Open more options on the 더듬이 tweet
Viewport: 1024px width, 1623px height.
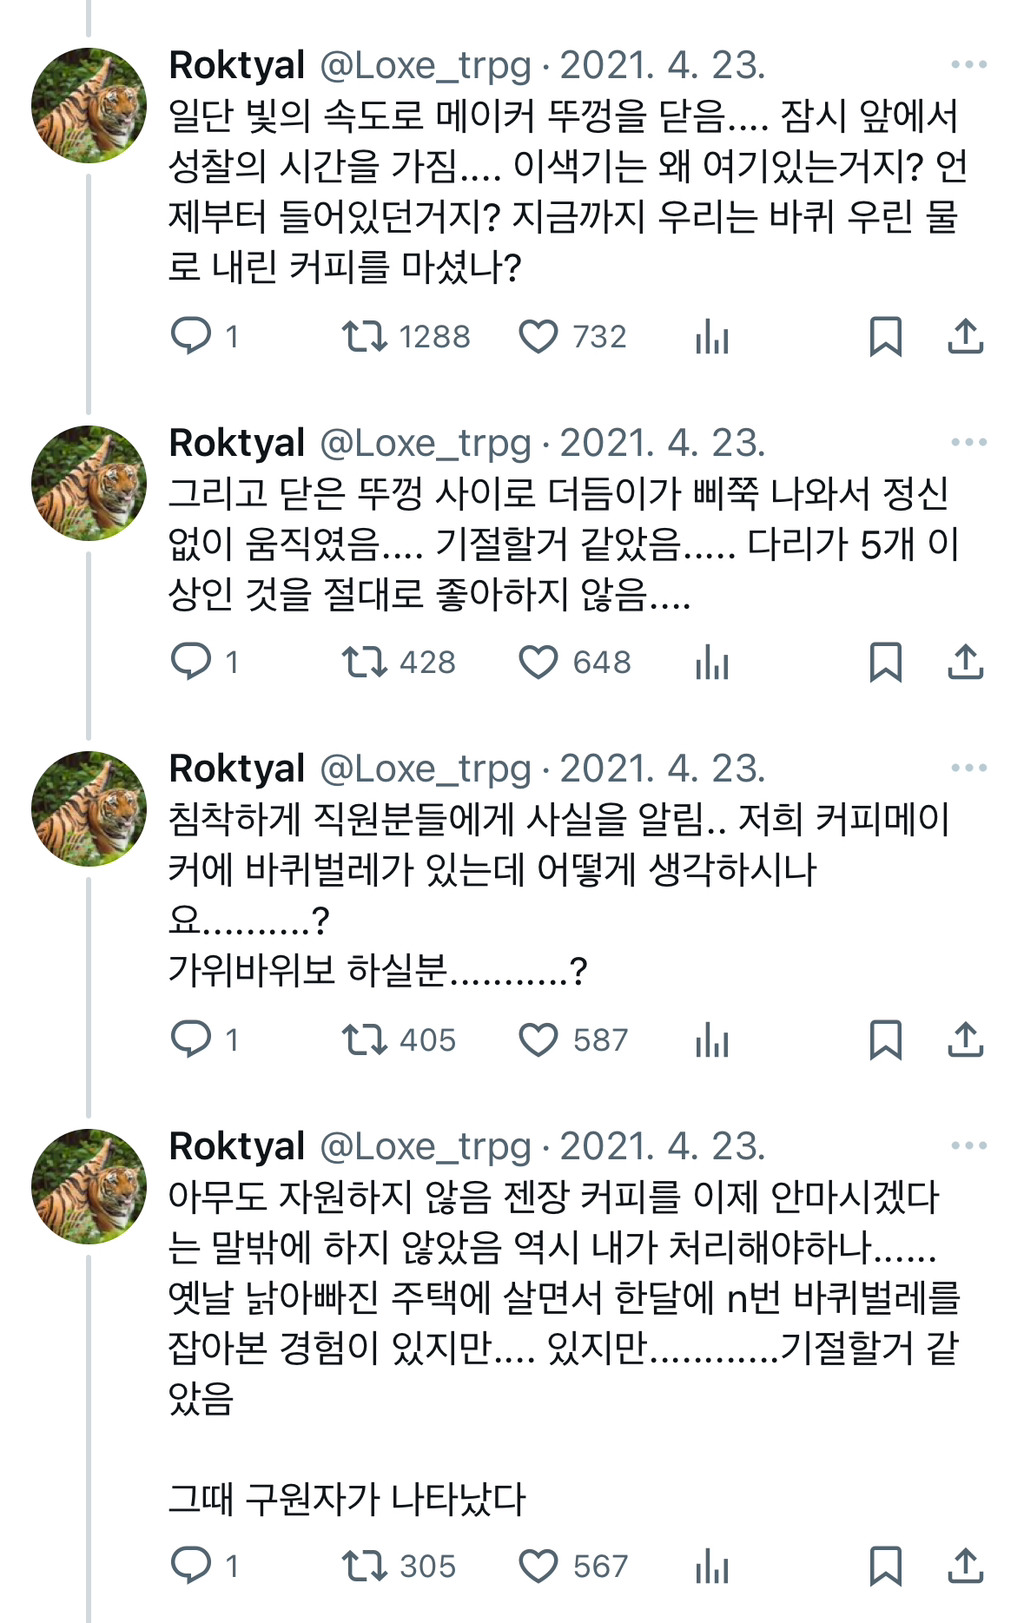[968, 443]
